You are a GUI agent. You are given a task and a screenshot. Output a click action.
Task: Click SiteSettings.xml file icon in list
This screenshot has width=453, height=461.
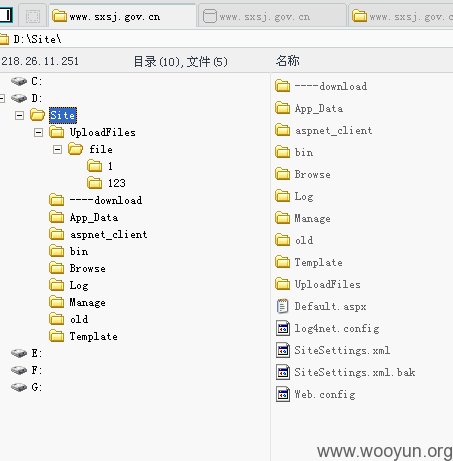coord(283,350)
